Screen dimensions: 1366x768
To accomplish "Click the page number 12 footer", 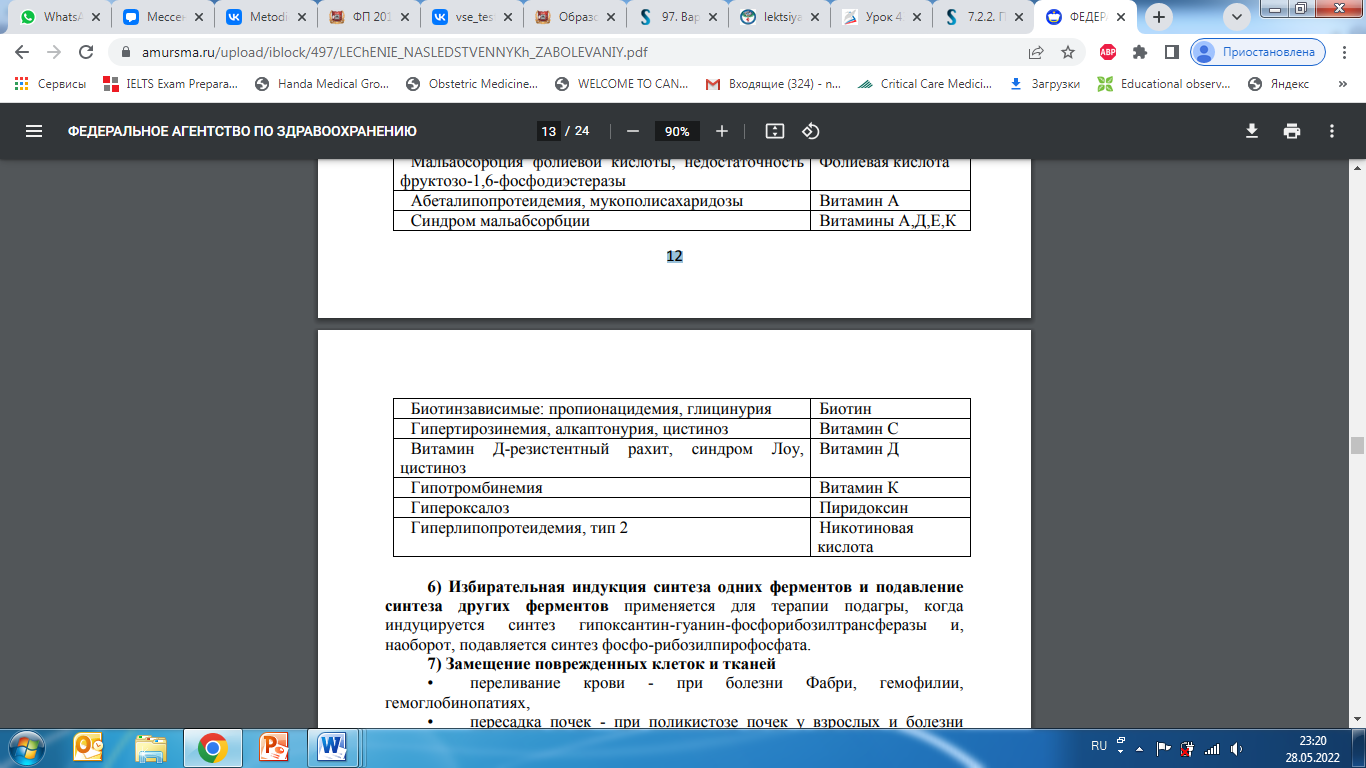I will (x=674, y=256).
